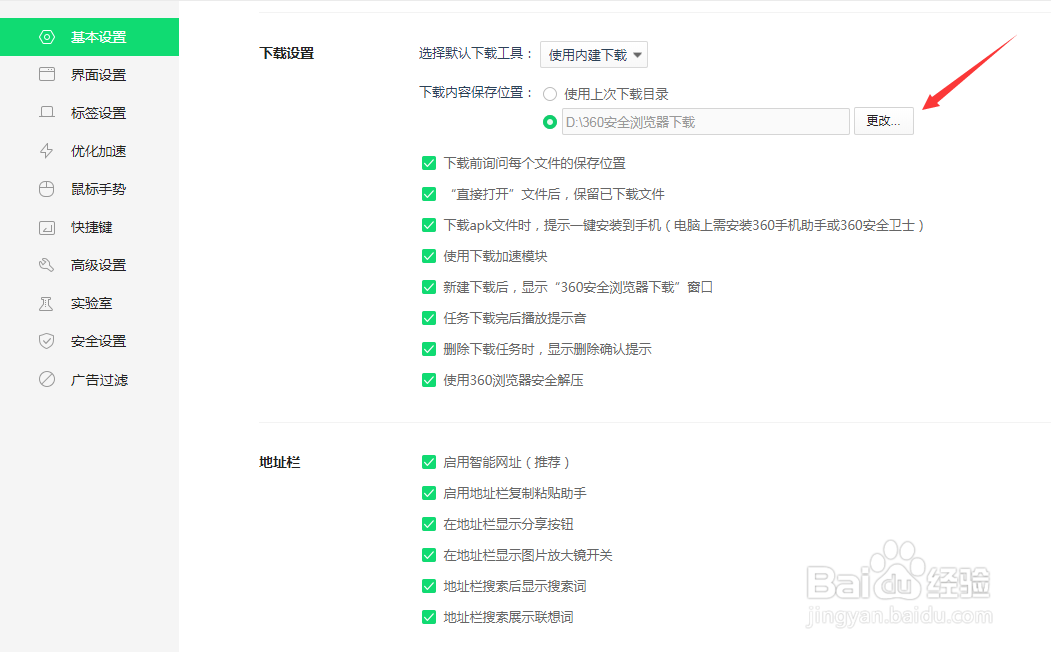The height and width of the screenshot is (652, 1051).
Task: Click the 高级设置 wrench icon
Action: tap(47, 265)
